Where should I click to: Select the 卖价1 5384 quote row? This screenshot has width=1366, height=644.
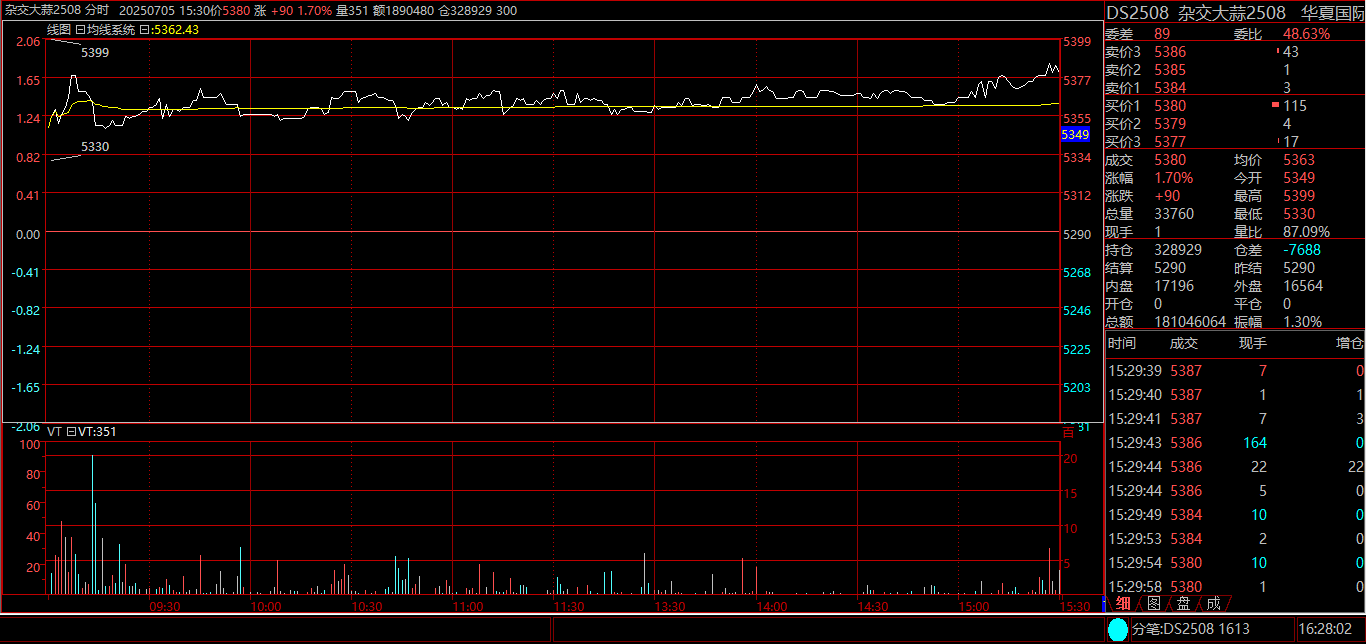point(1170,88)
